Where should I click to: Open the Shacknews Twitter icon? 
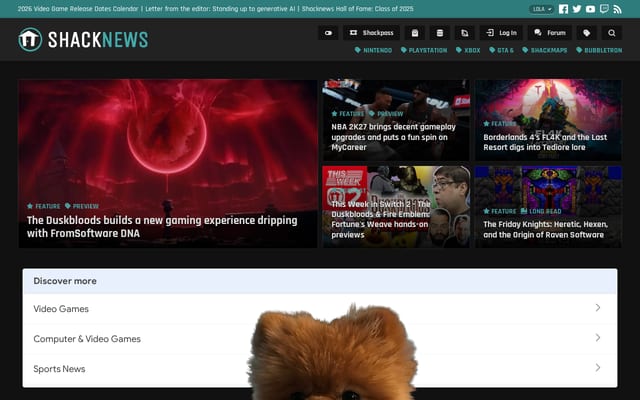coord(577,9)
